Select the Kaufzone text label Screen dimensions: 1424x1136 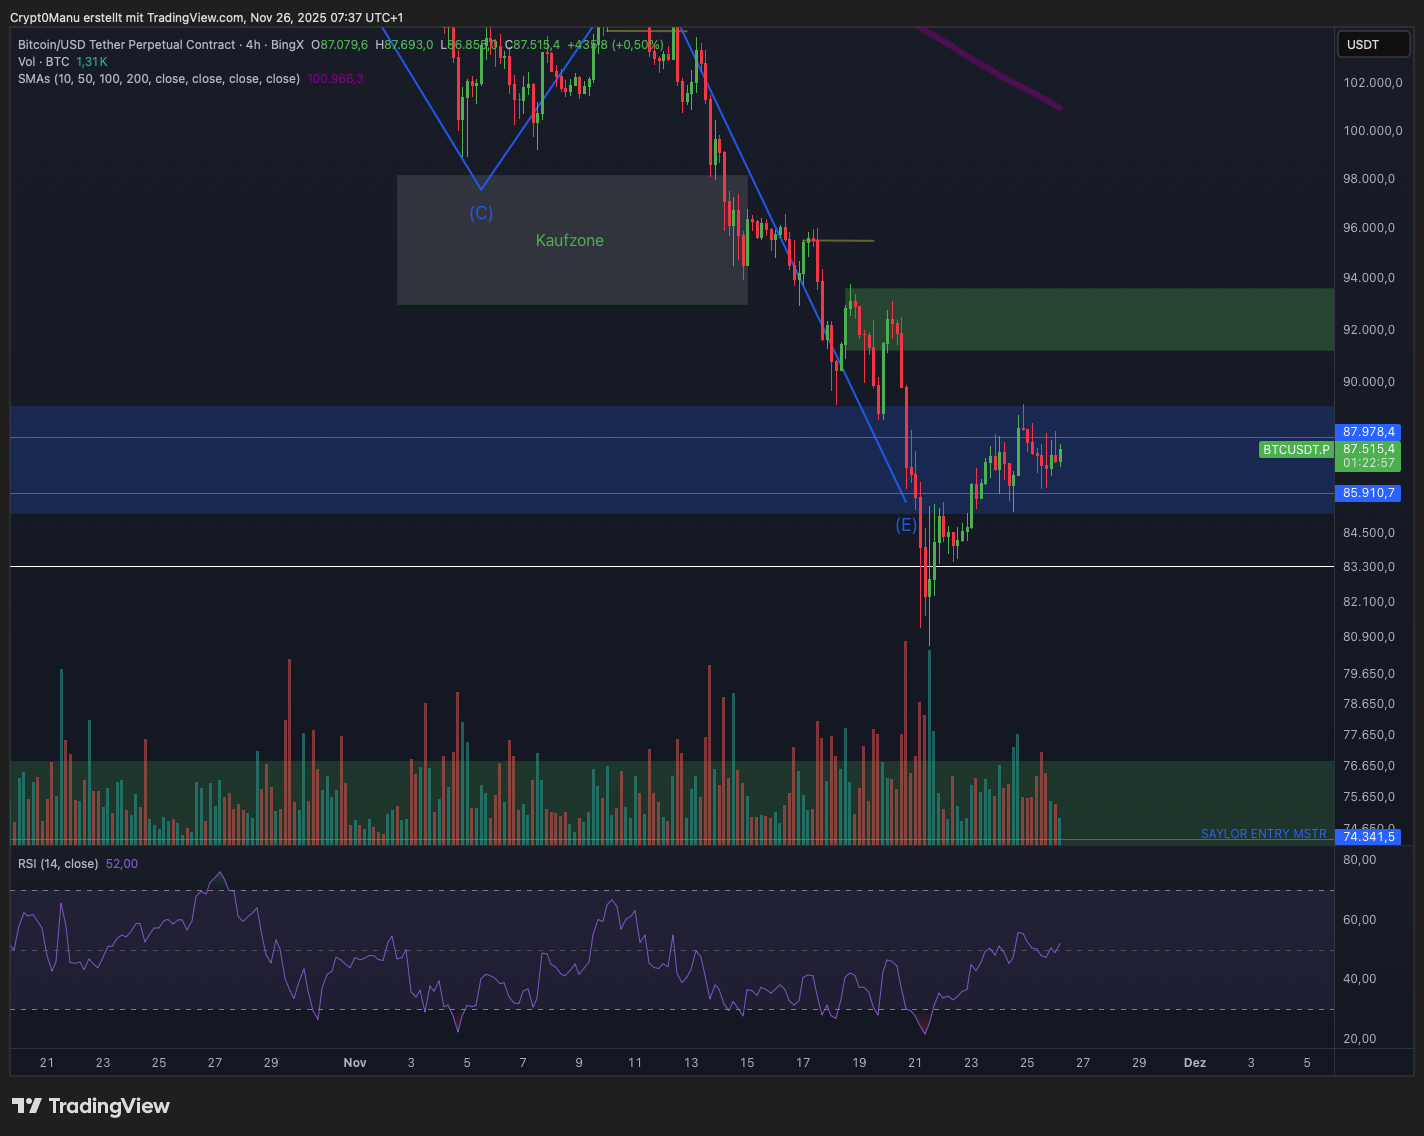[569, 241]
